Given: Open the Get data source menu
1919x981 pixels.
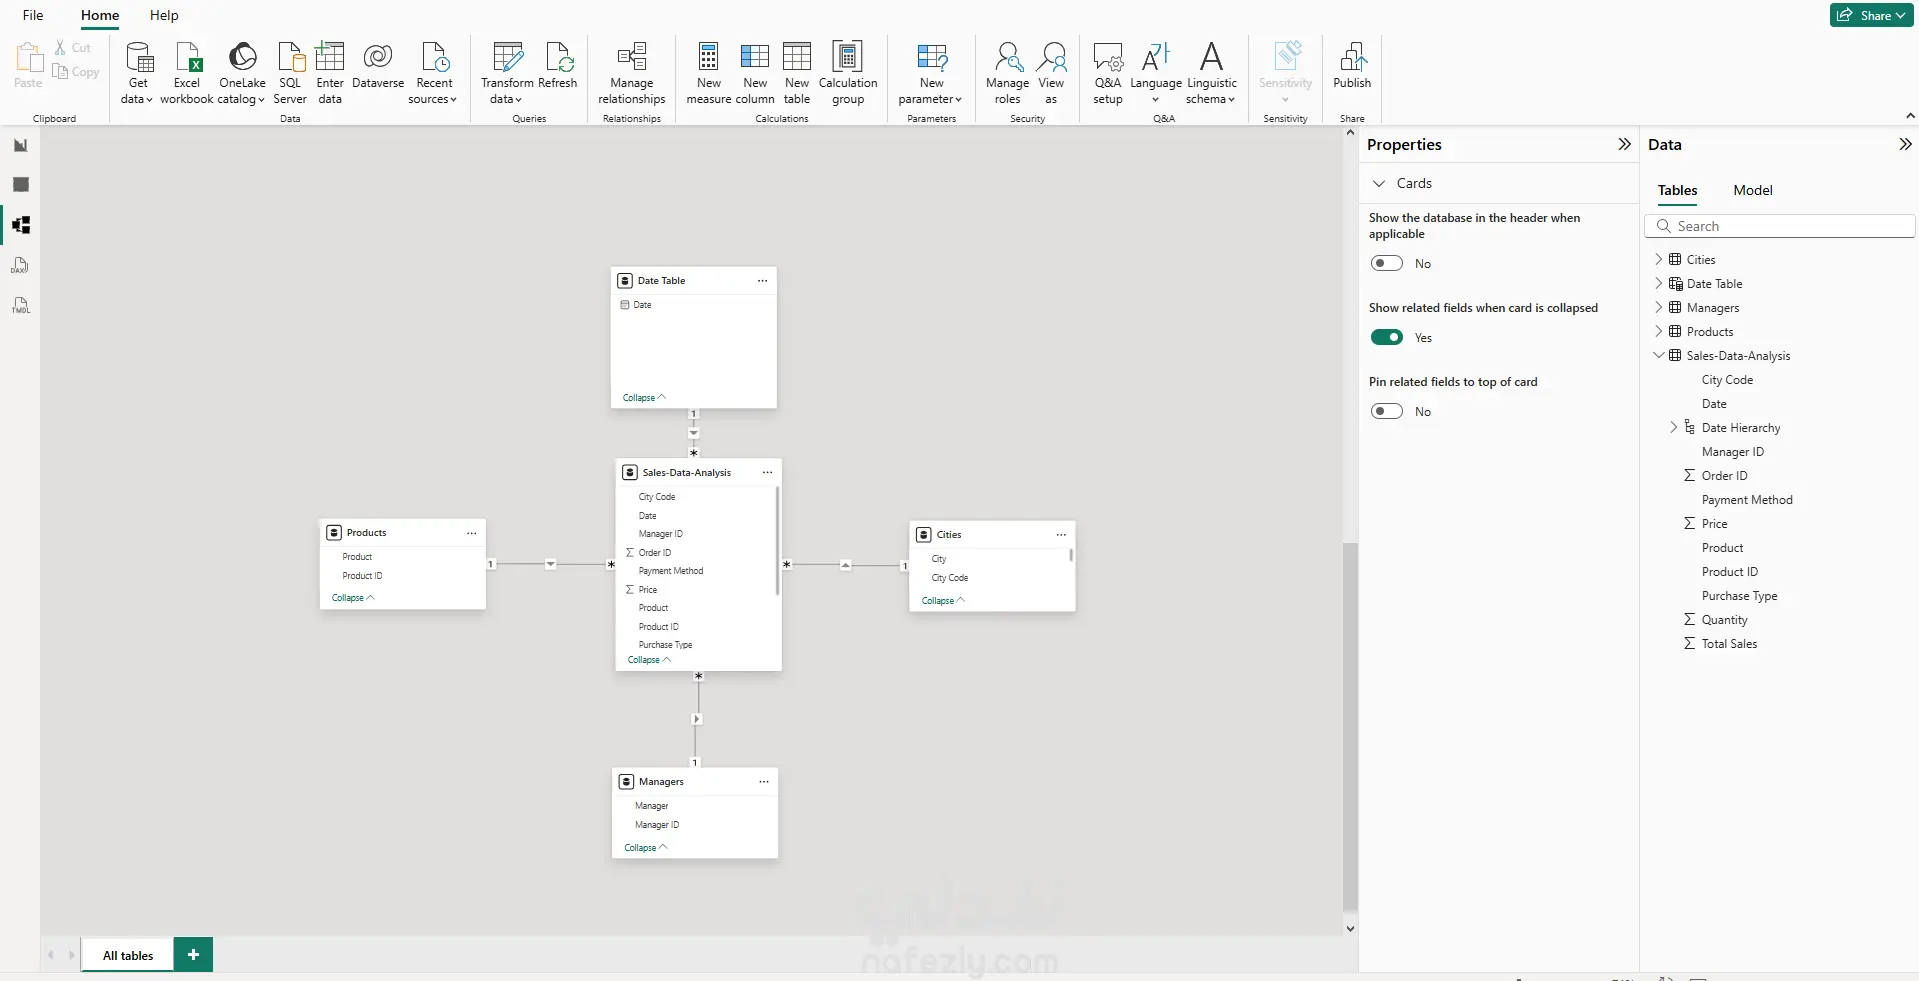Looking at the screenshot, I should coord(137,73).
